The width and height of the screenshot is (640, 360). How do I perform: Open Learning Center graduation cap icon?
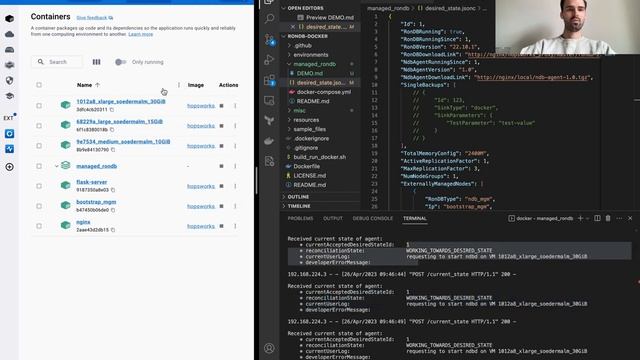[9, 96]
